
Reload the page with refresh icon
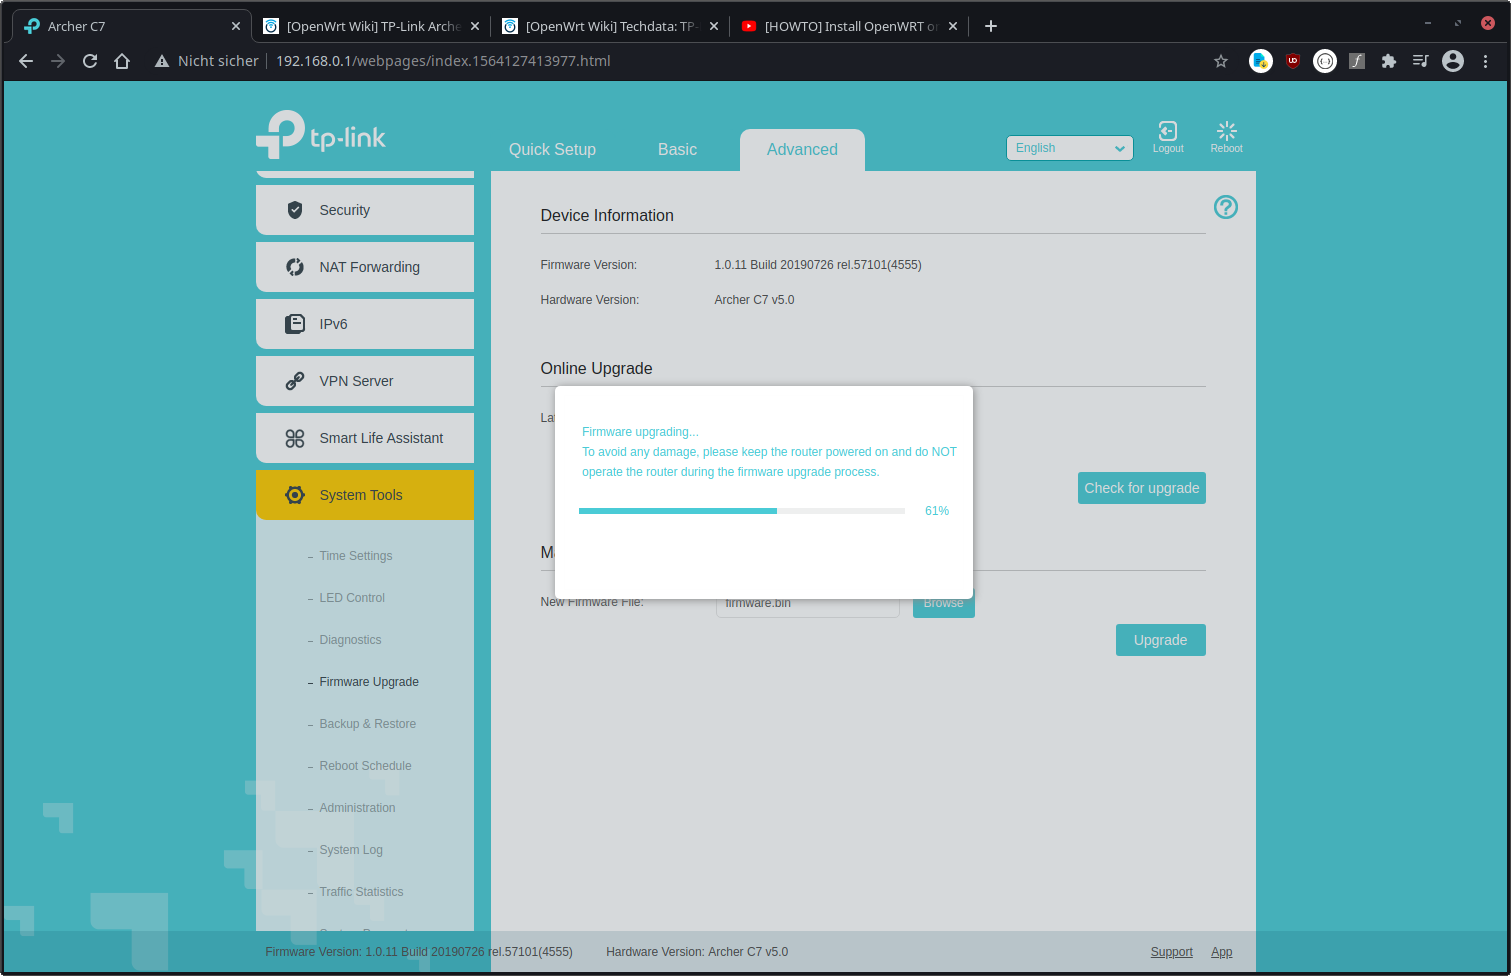tap(90, 61)
